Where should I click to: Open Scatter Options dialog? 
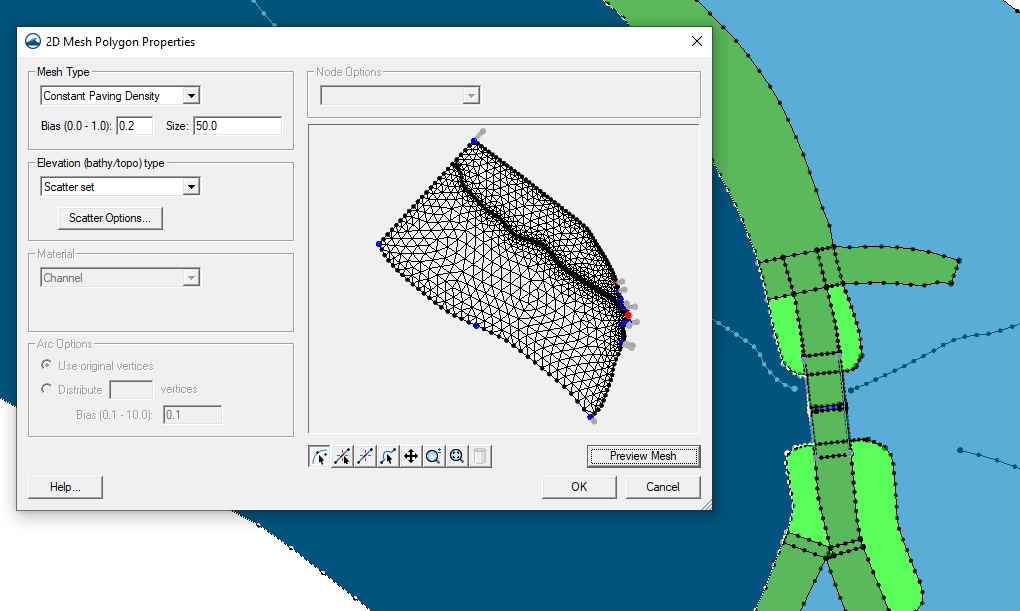[110, 218]
